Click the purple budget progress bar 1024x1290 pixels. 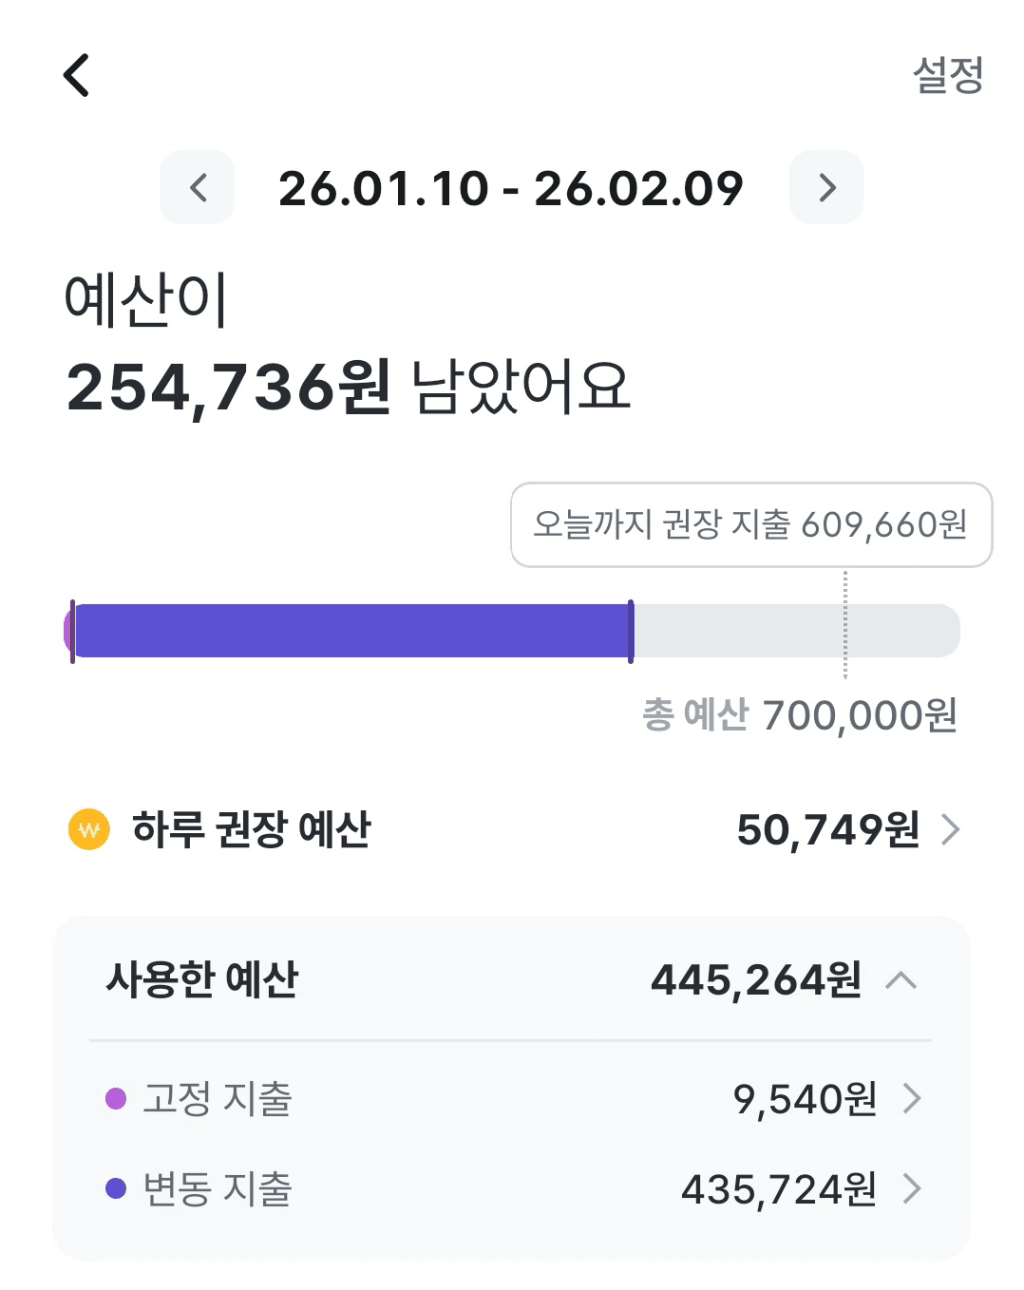(352, 631)
